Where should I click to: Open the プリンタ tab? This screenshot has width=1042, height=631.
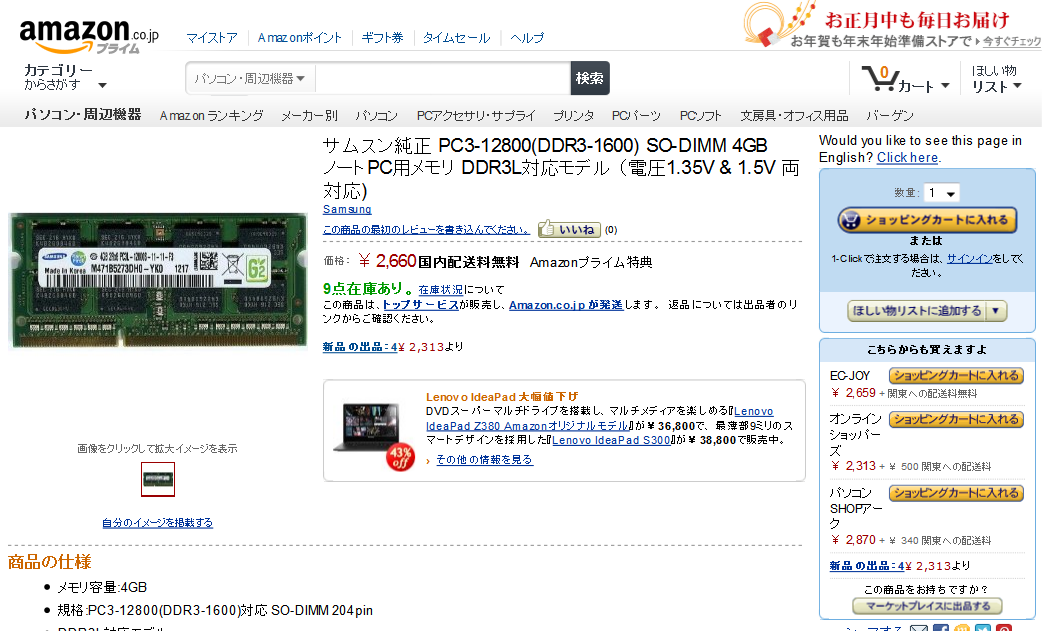click(573, 116)
